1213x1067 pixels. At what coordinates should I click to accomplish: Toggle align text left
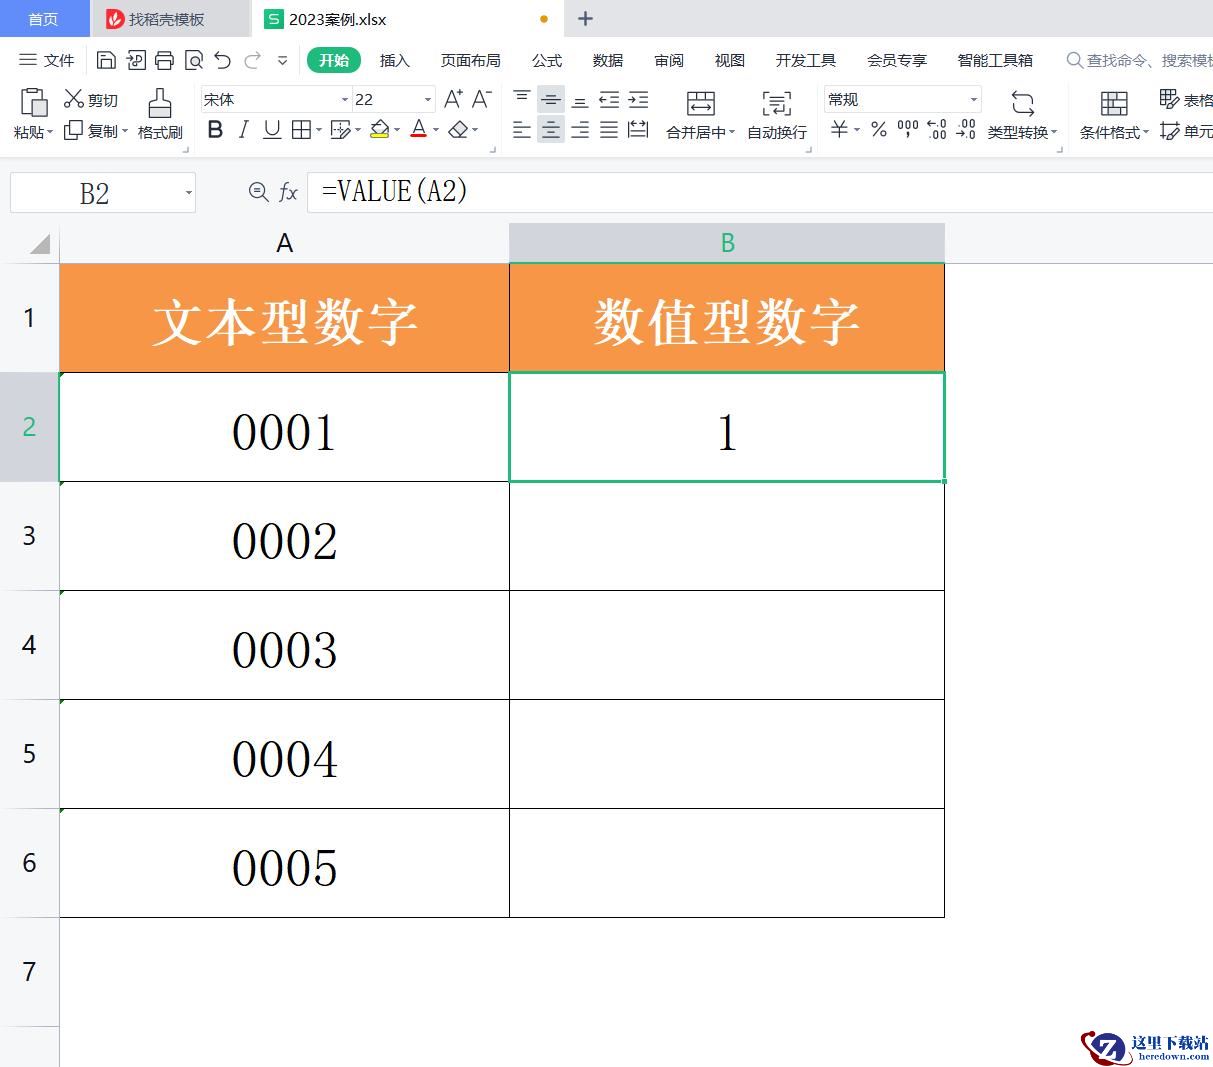pos(522,129)
